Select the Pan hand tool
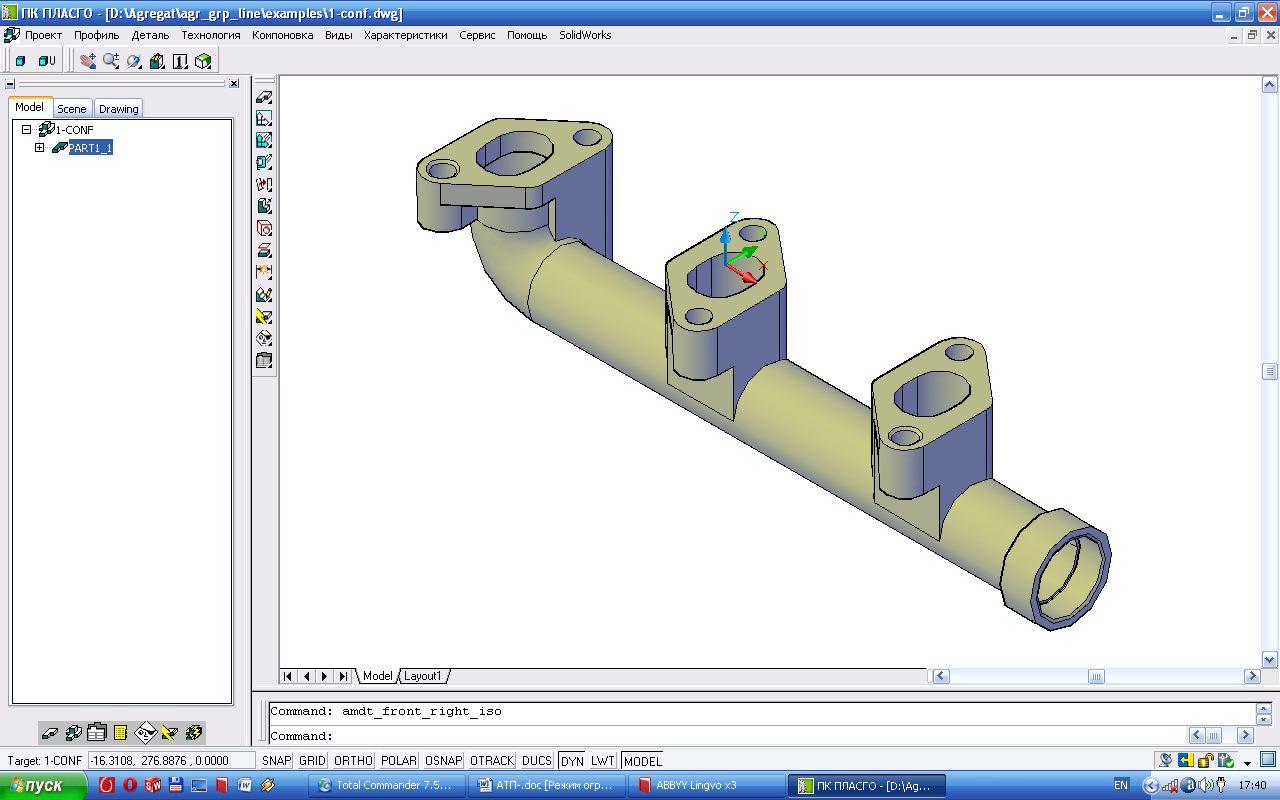 88,61
